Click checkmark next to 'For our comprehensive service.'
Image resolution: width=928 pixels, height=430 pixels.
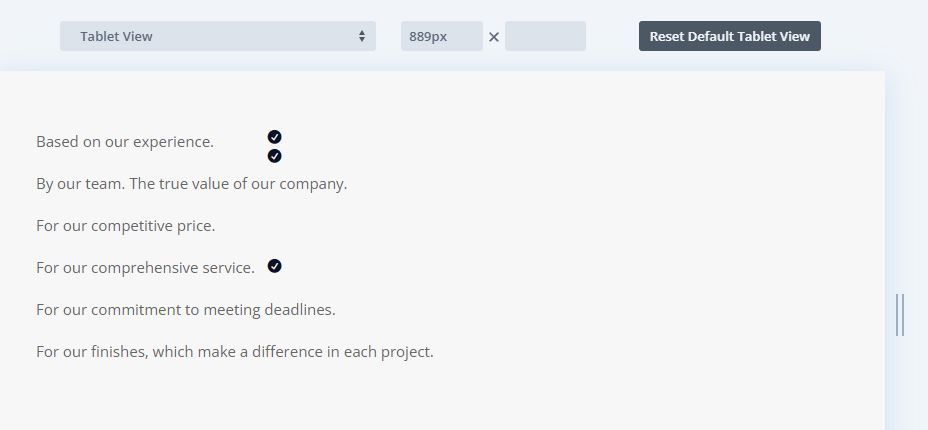tap(274, 266)
